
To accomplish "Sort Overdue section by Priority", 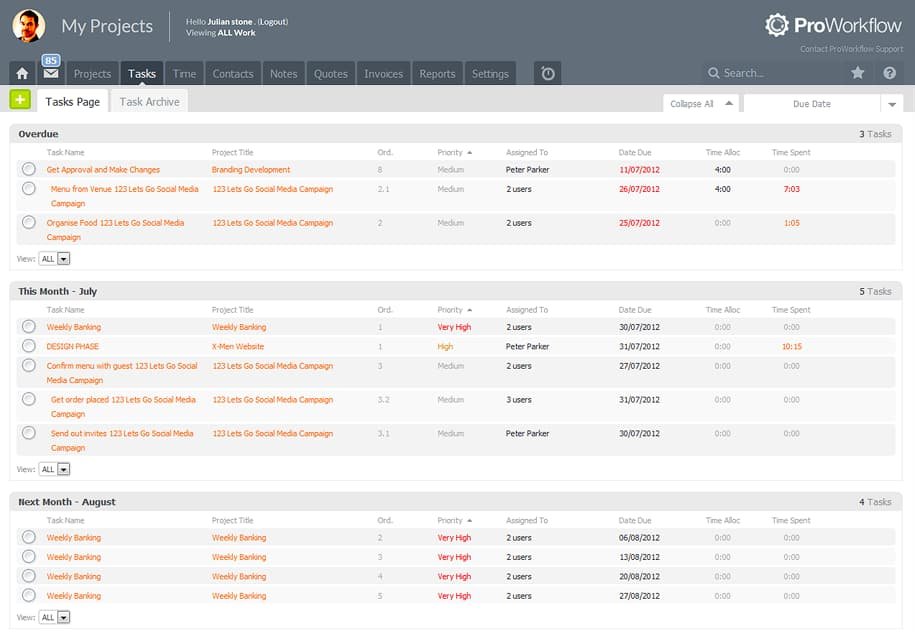I will click(x=454, y=152).
